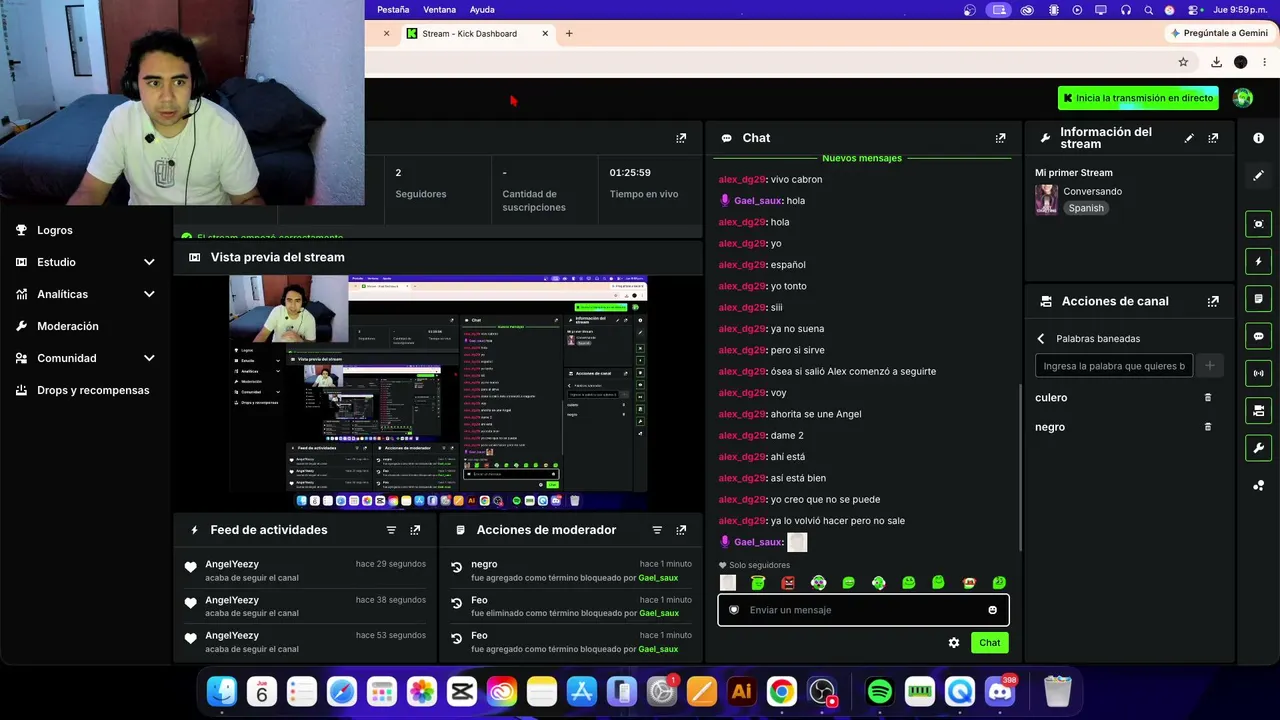Open Discord from the dock

[1000, 691]
